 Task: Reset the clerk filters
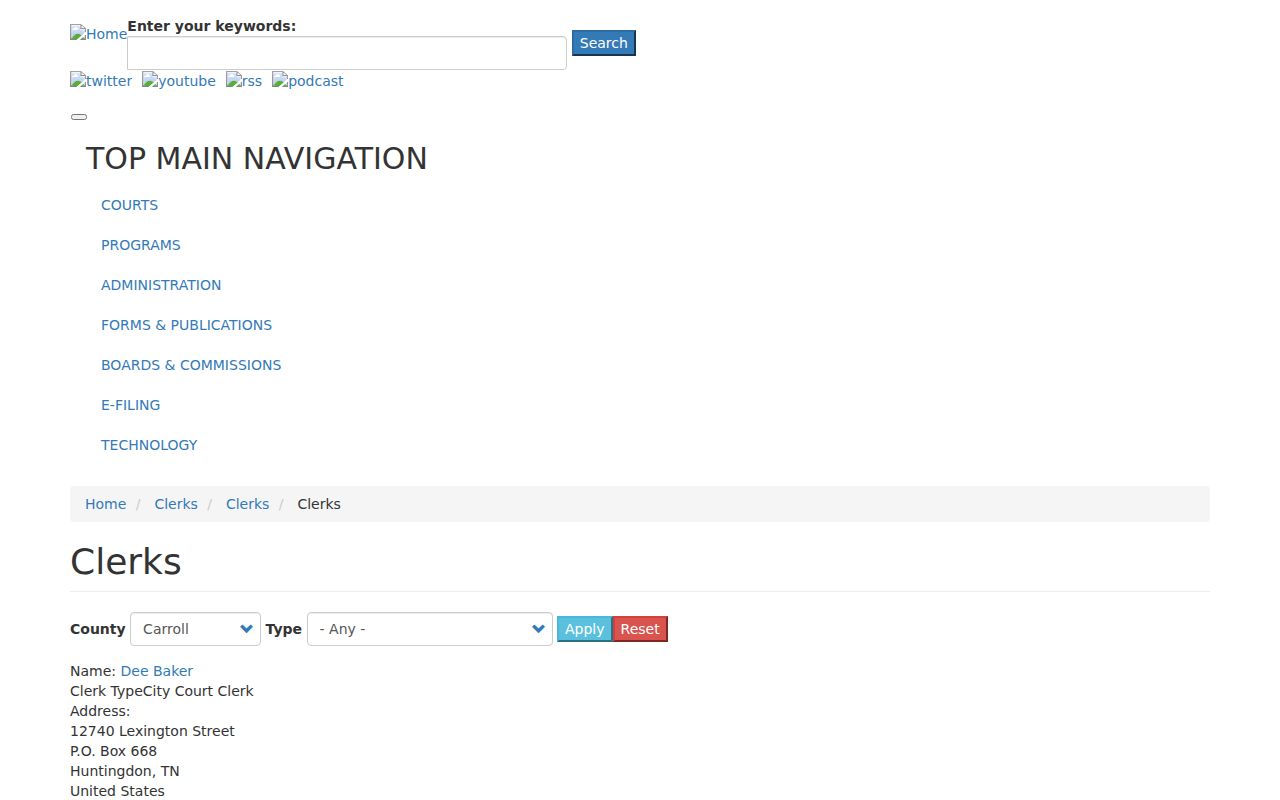(x=640, y=629)
